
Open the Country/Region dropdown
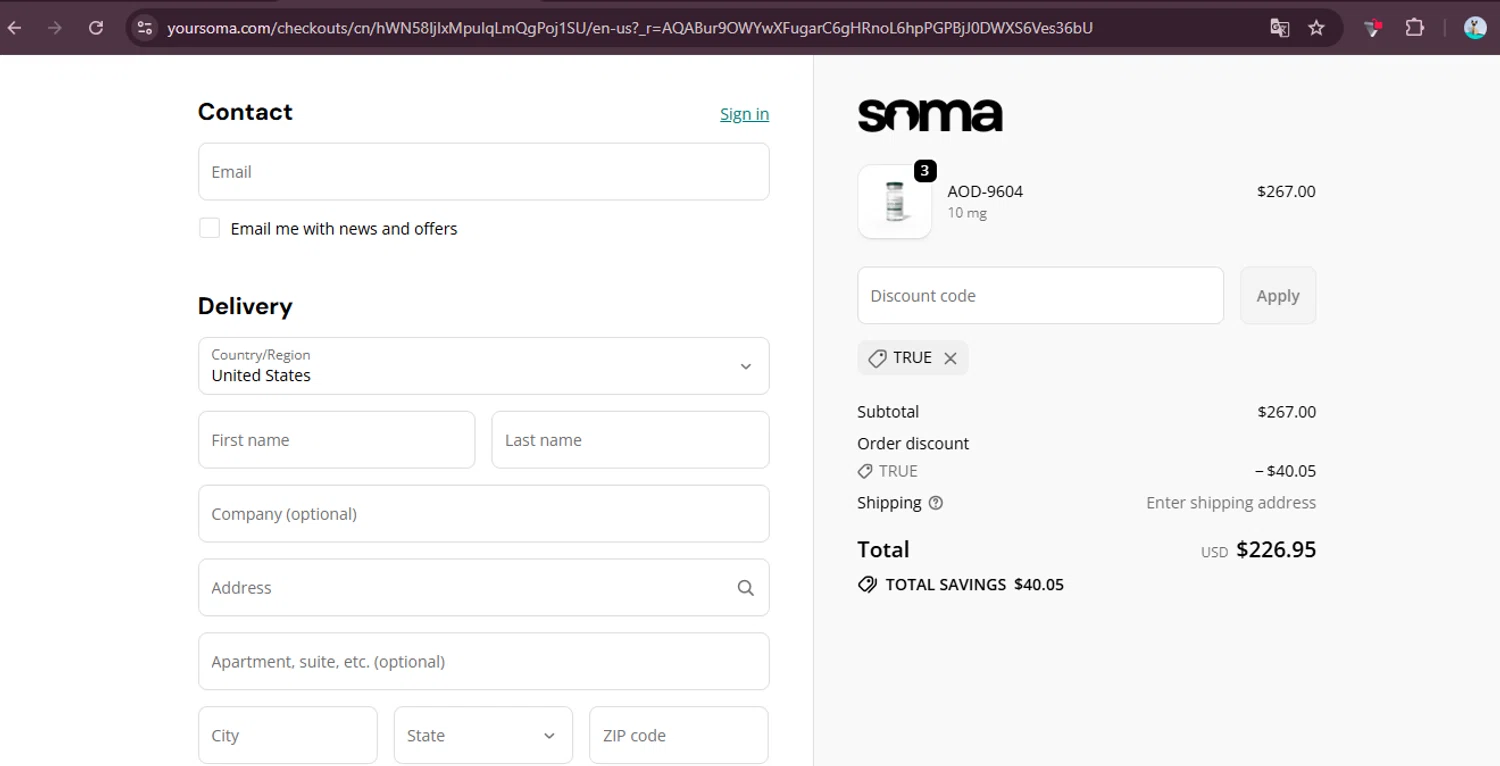point(484,366)
